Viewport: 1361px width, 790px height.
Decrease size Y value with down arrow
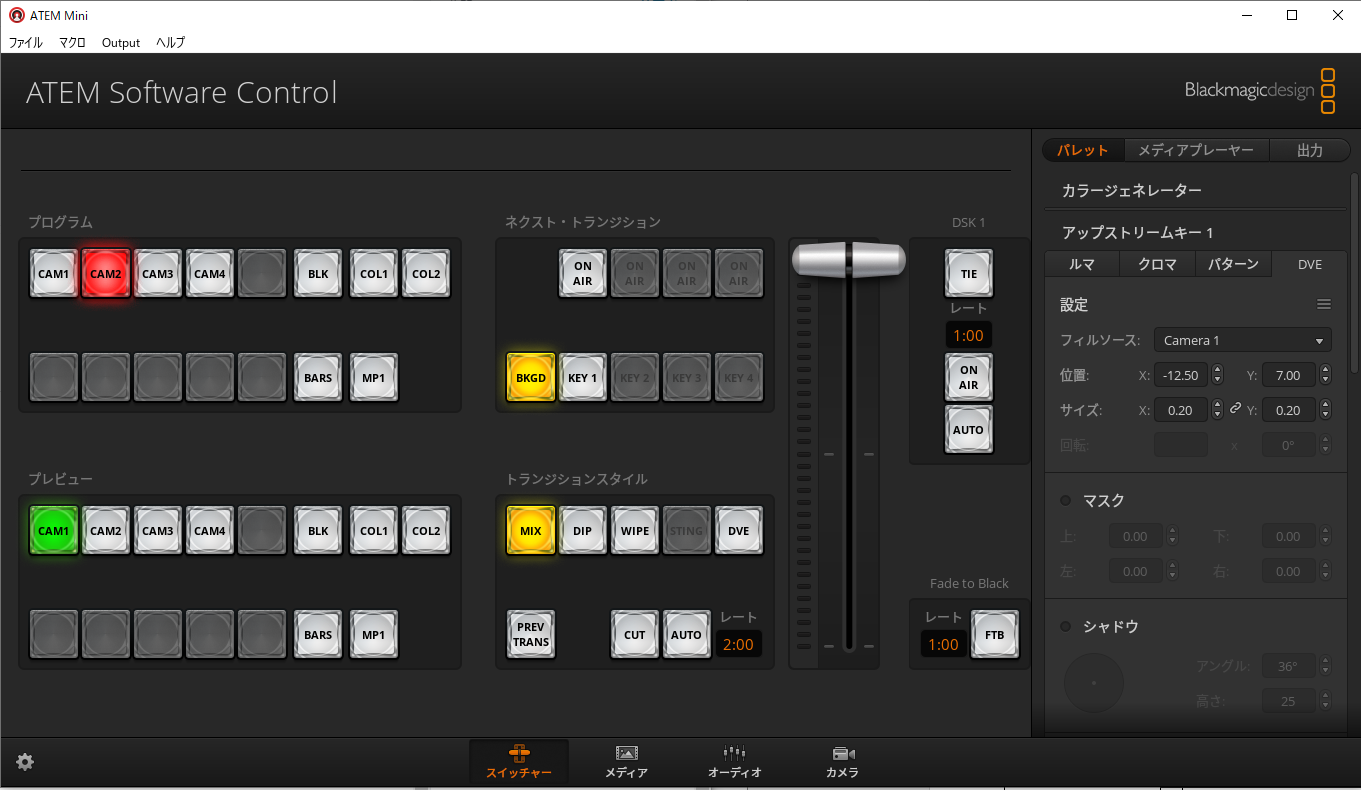(1325, 416)
